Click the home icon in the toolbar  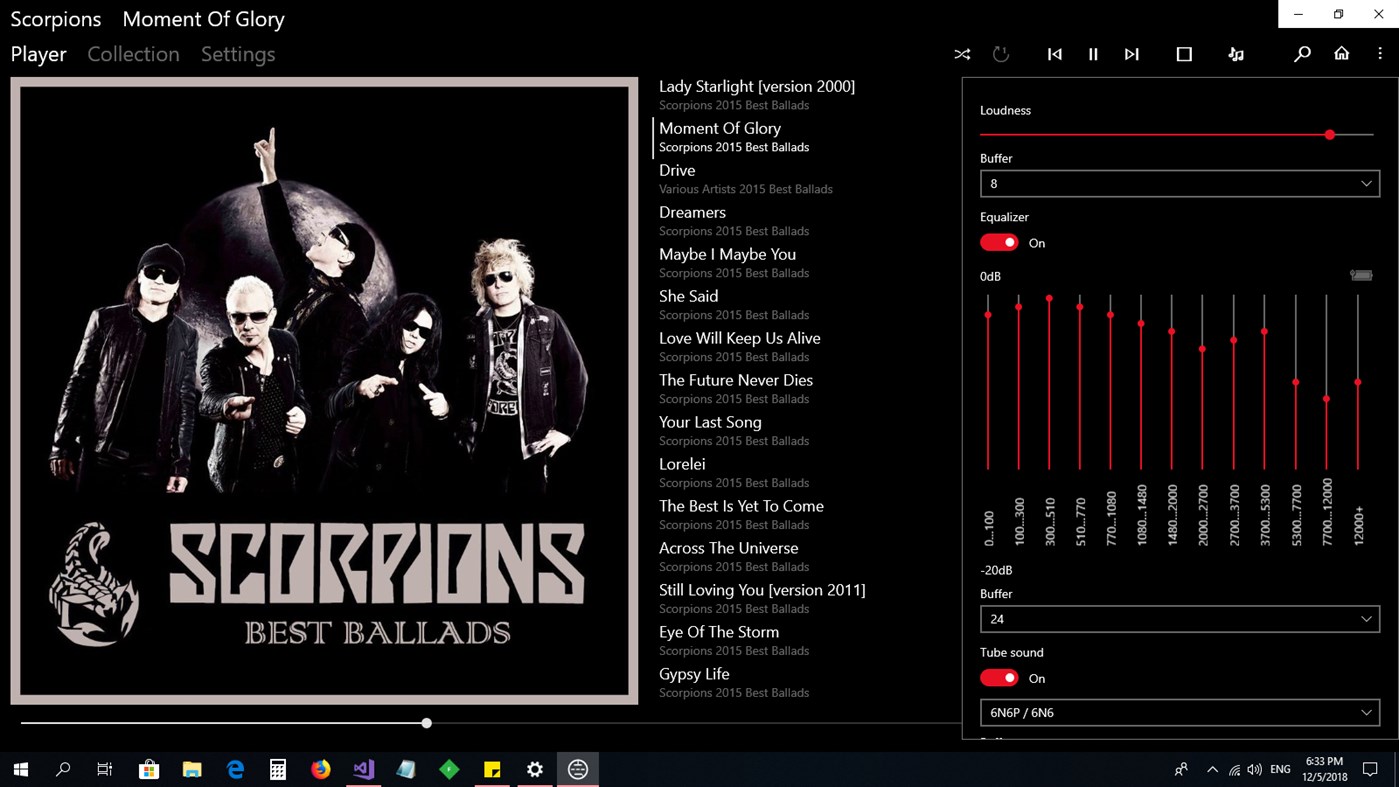point(1342,54)
